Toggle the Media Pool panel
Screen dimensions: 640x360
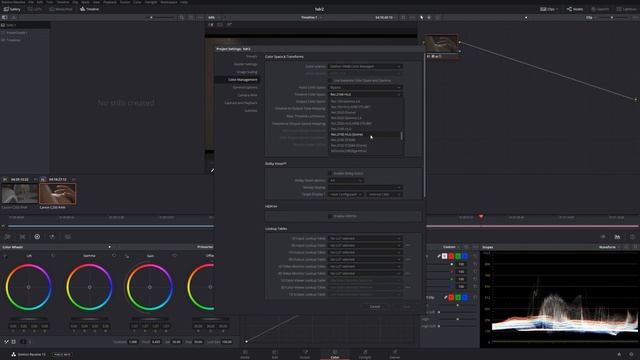click(61, 9)
